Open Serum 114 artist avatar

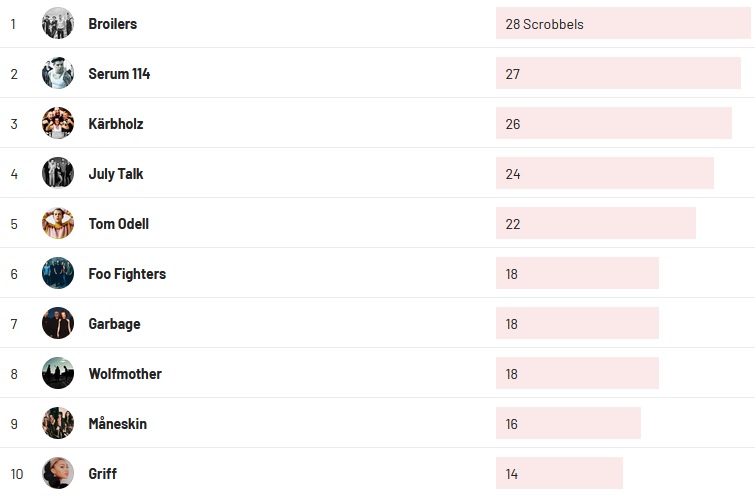[x=58, y=73]
